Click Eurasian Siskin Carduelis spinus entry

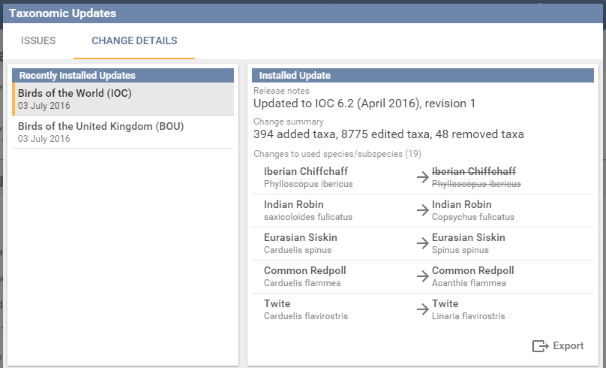(300, 243)
